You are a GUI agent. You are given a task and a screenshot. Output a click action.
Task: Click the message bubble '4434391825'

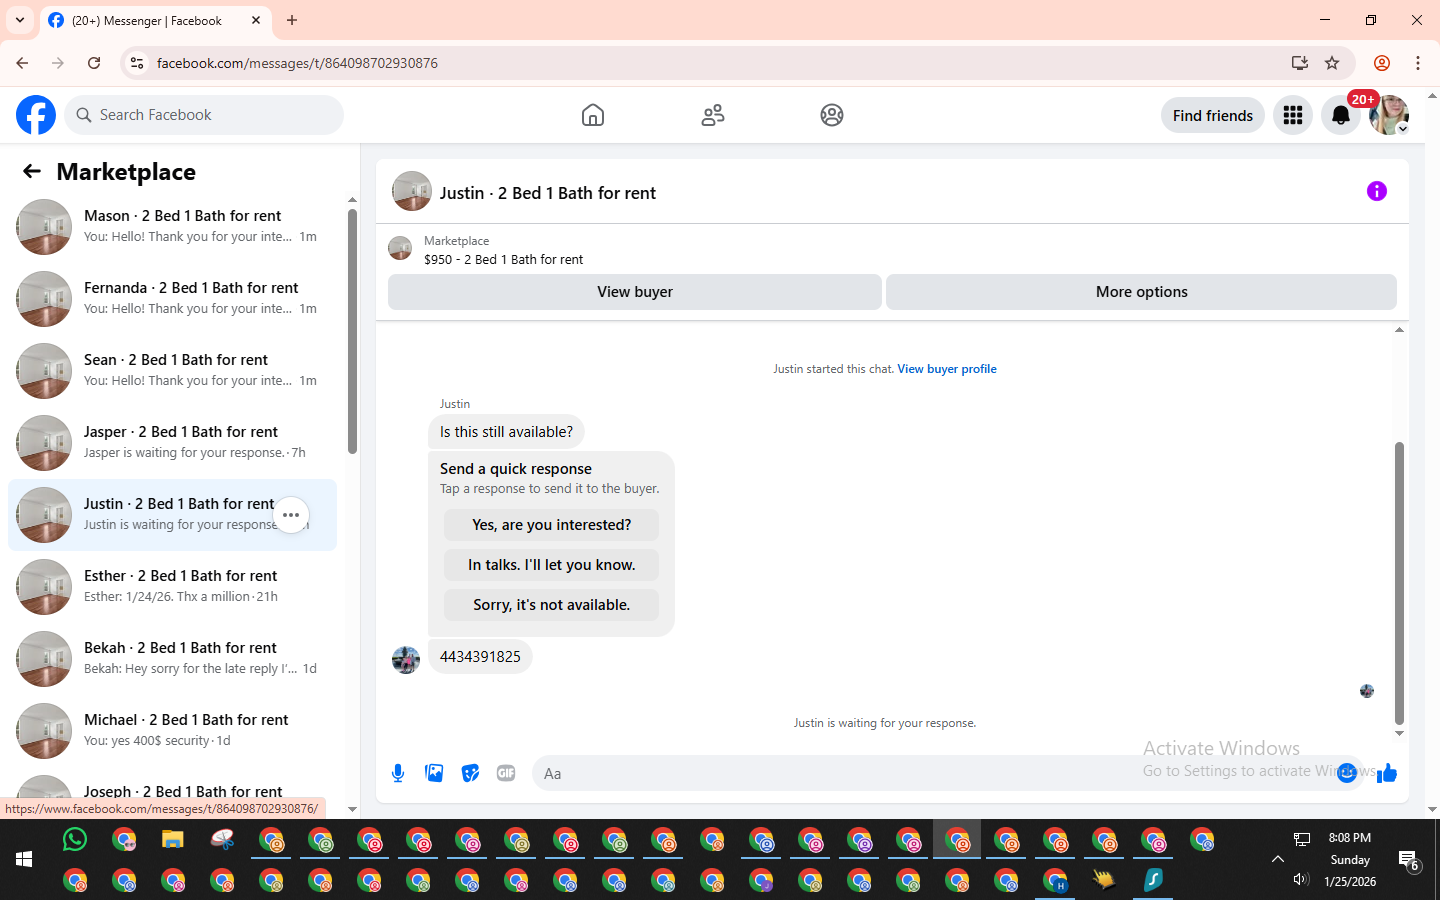[x=480, y=657]
